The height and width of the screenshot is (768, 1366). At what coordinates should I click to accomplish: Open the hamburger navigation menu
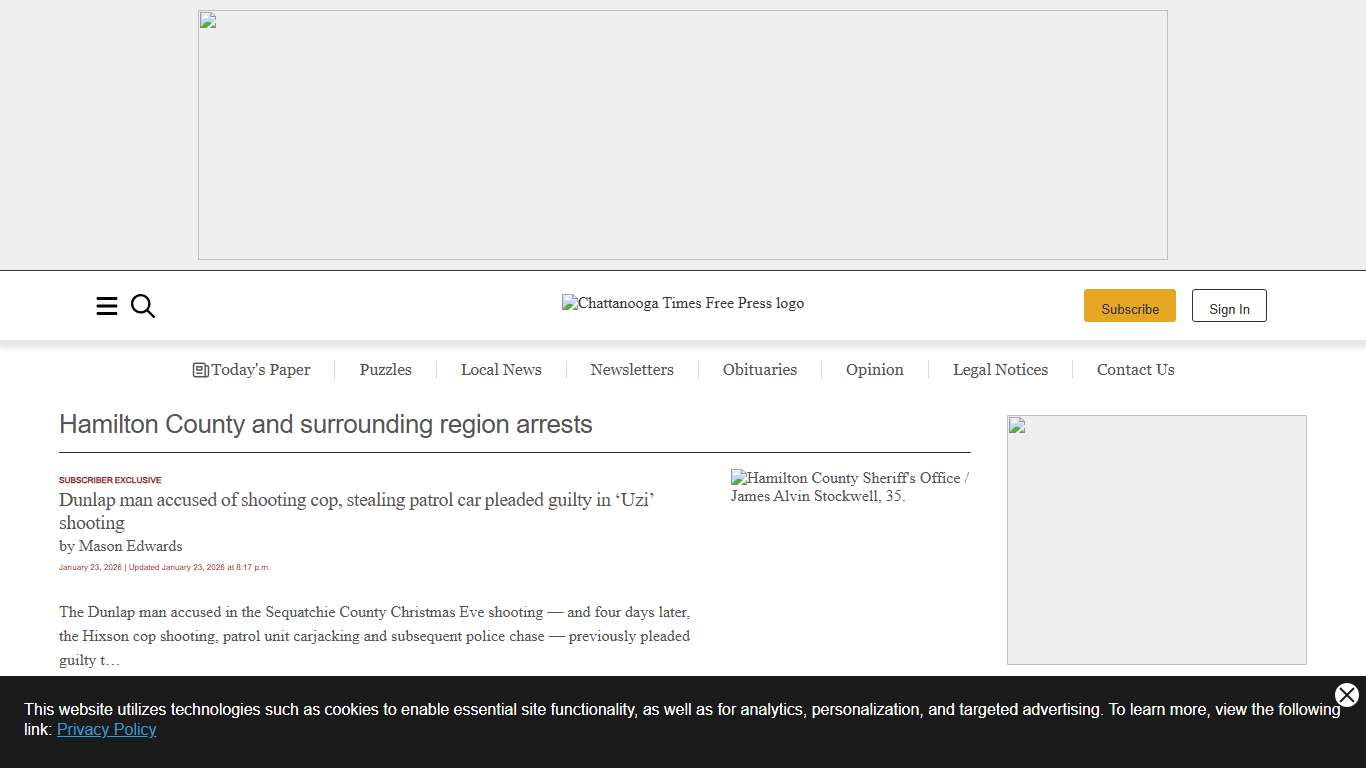click(x=107, y=306)
